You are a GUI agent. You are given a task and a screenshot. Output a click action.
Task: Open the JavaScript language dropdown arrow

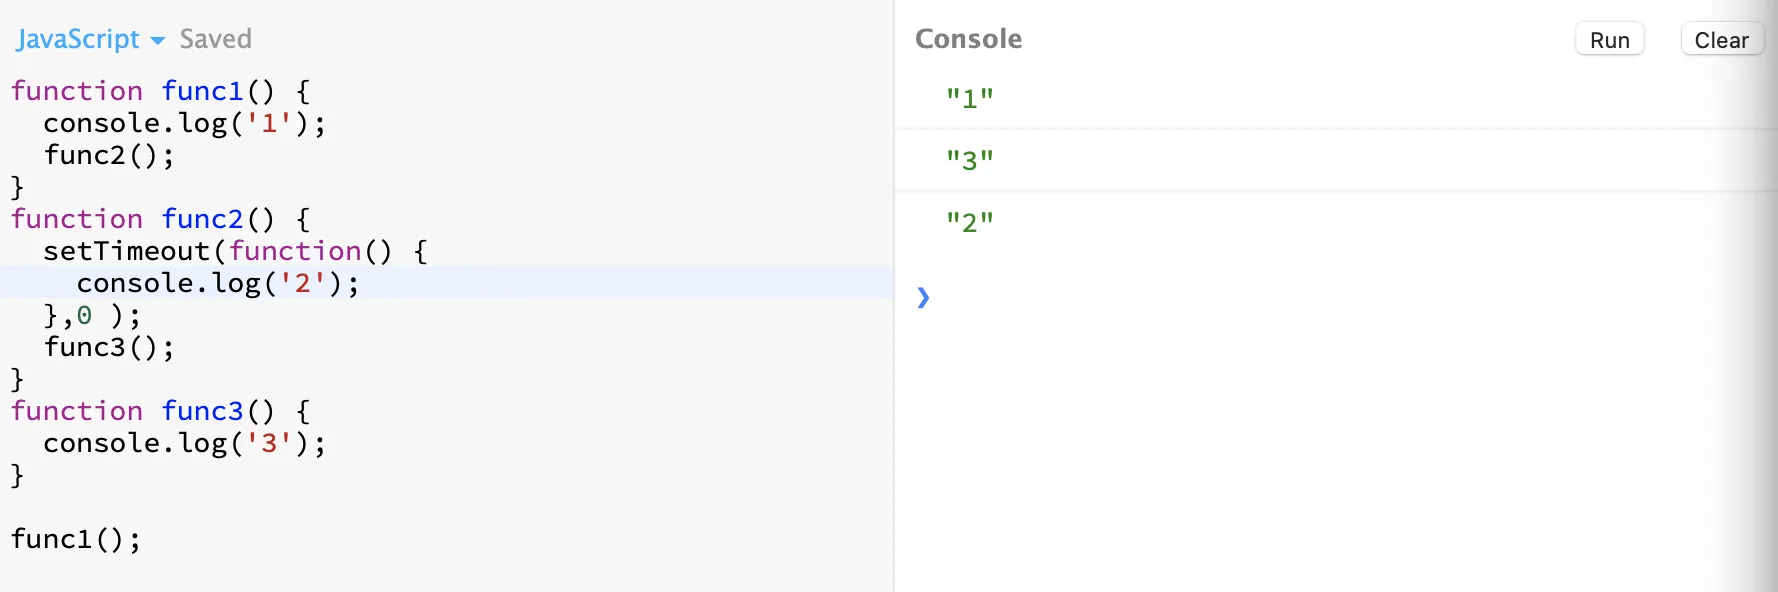(158, 41)
